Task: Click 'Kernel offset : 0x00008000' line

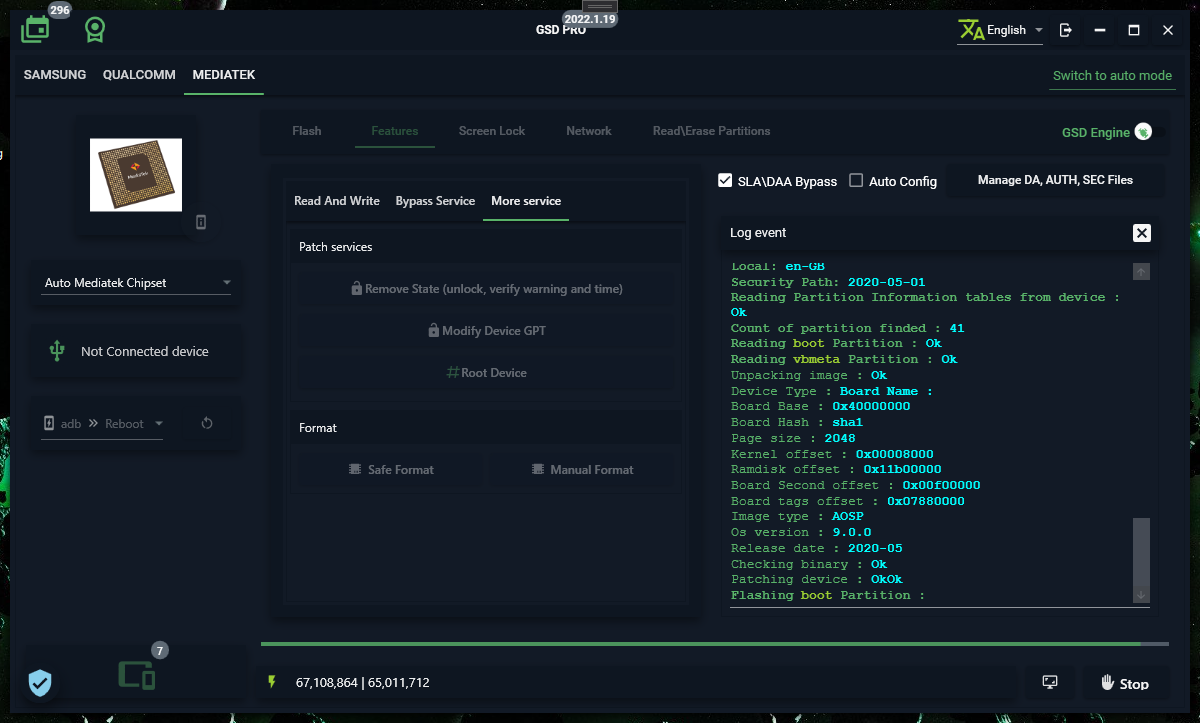Action: click(832, 454)
